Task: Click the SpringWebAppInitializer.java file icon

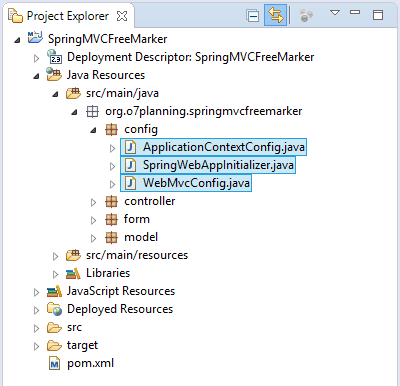Action: point(130,165)
